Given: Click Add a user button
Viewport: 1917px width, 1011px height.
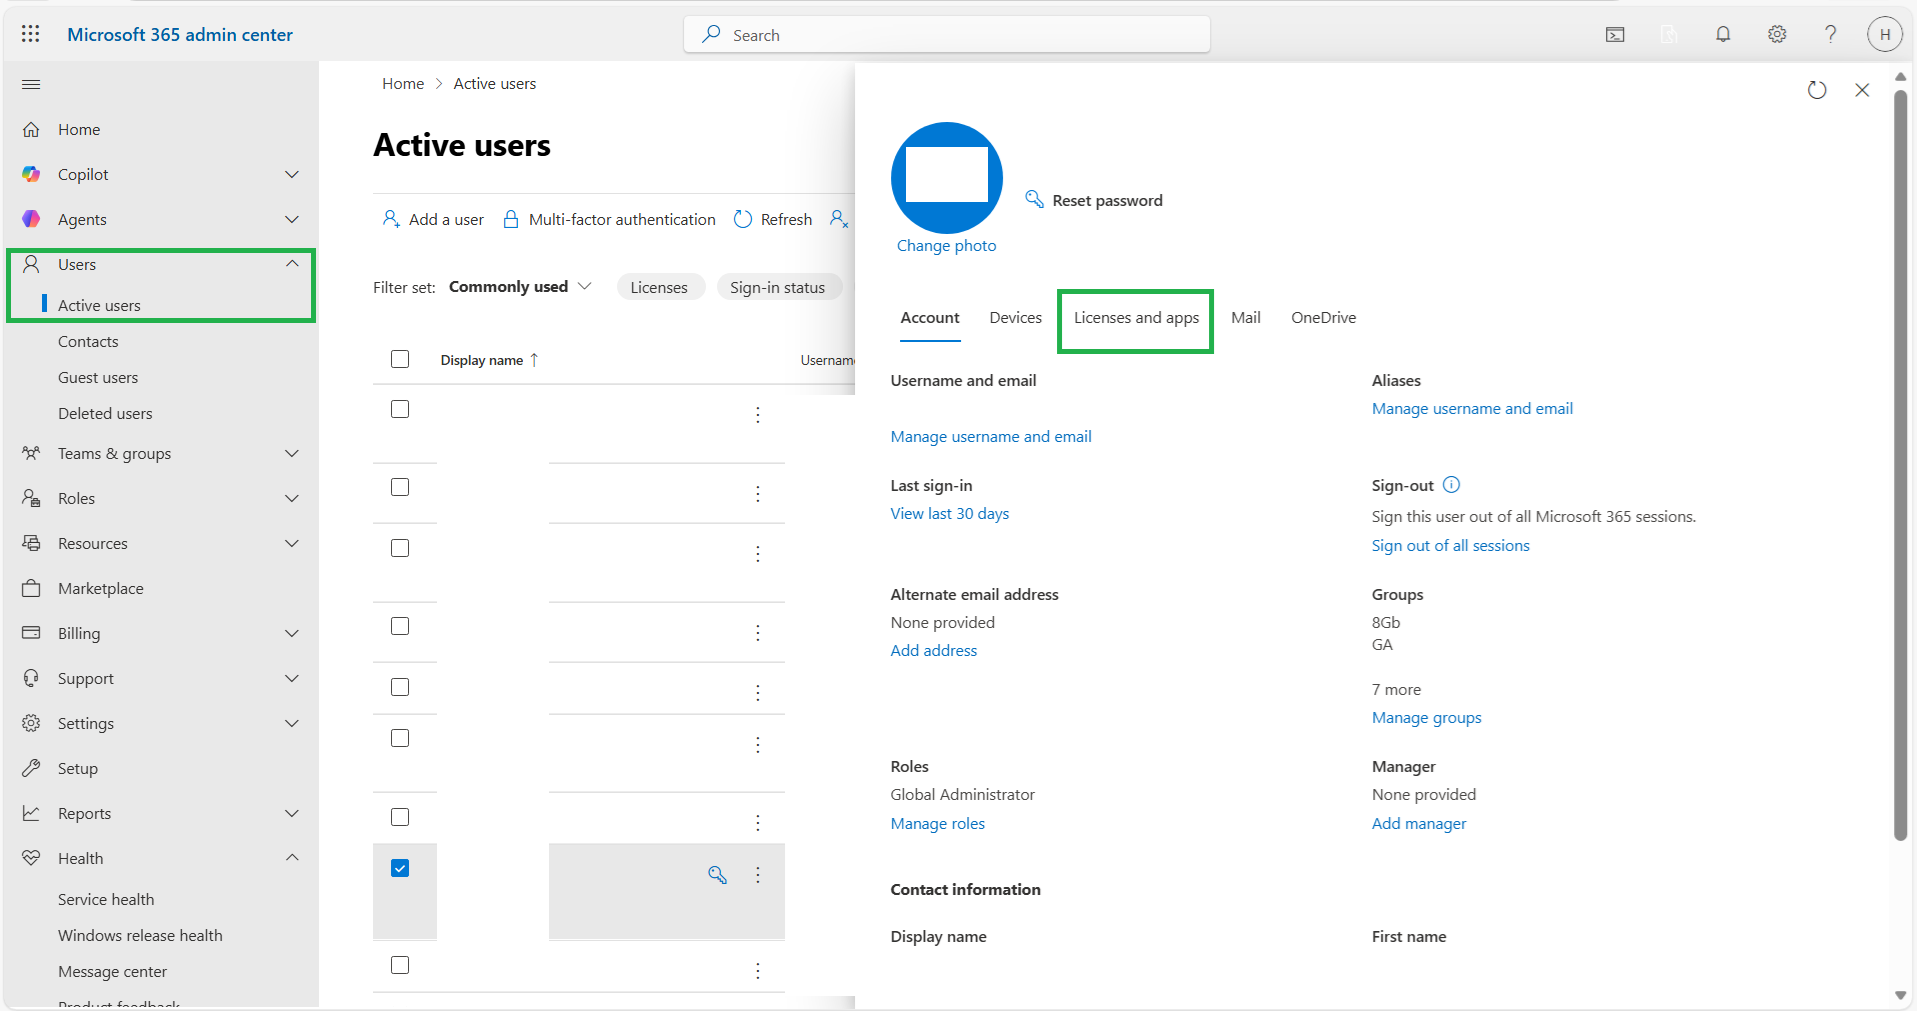Looking at the screenshot, I should pos(433,219).
